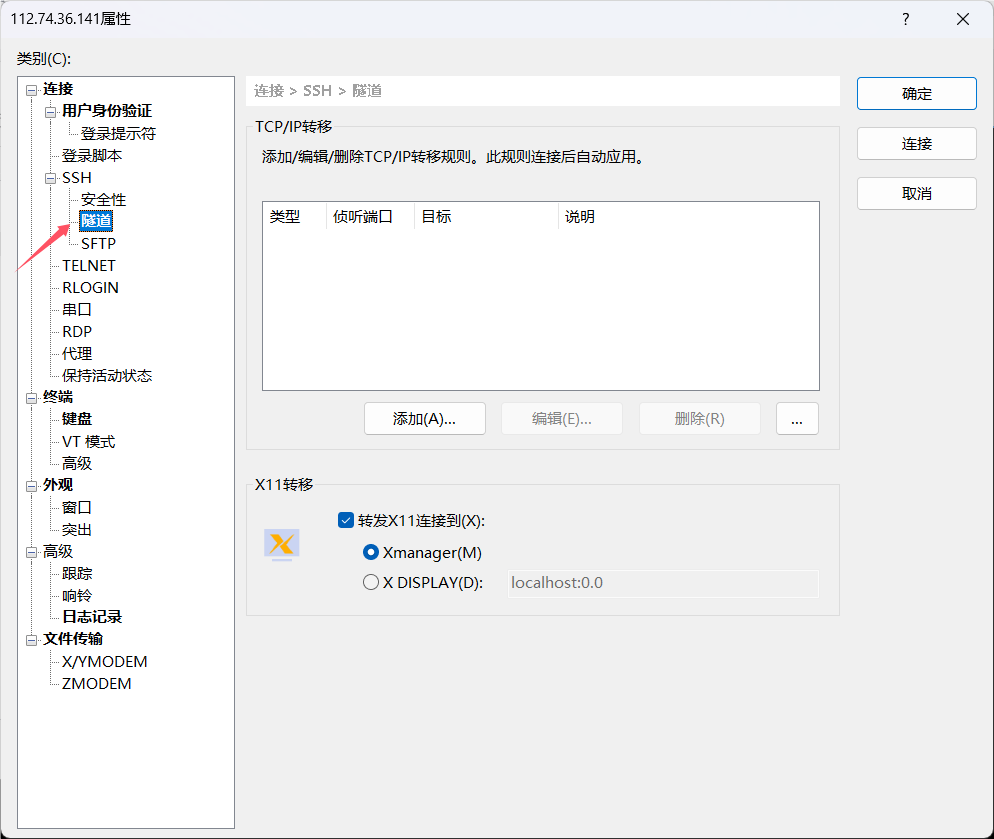Select X/YMODEM tree item
994x839 pixels.
[x=105, y=662]
